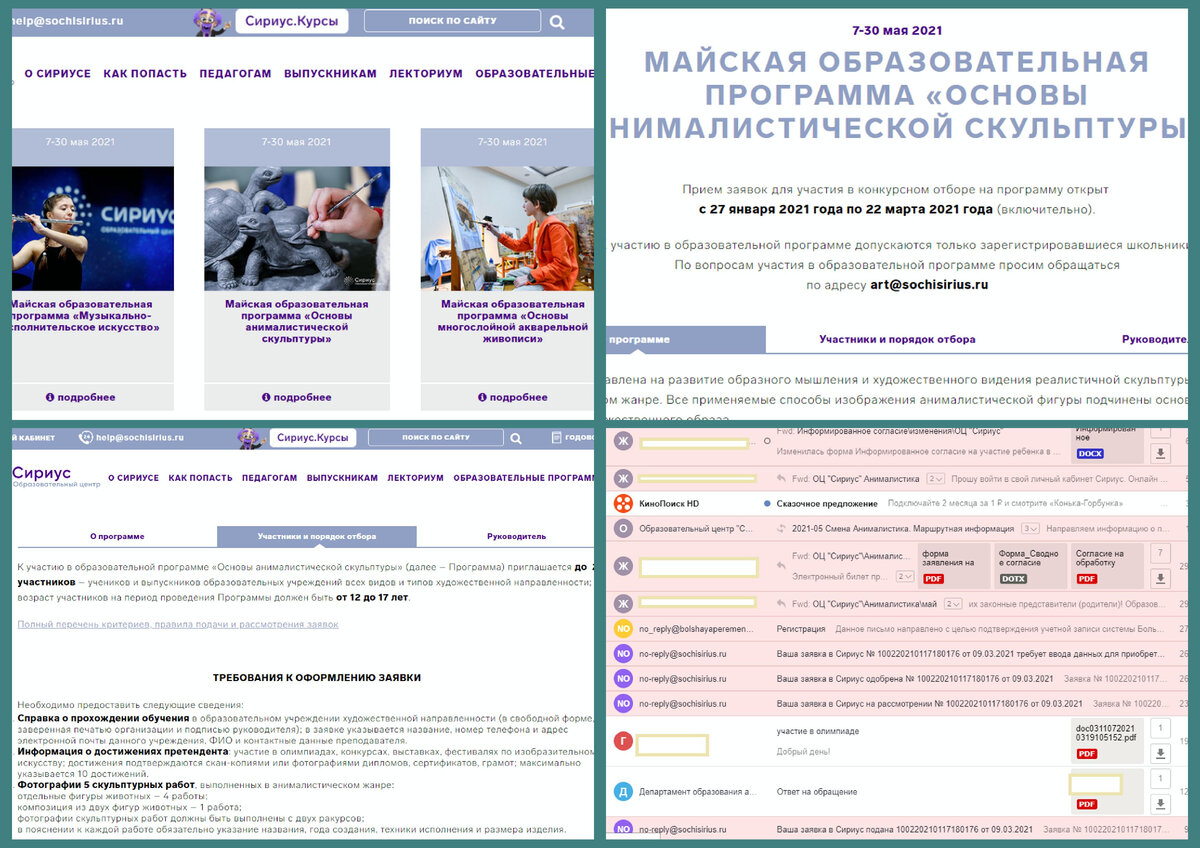Download attachments of the 'Электронный билет' email
This screenshot has width=1200, height=848.
coord(1161,578)
